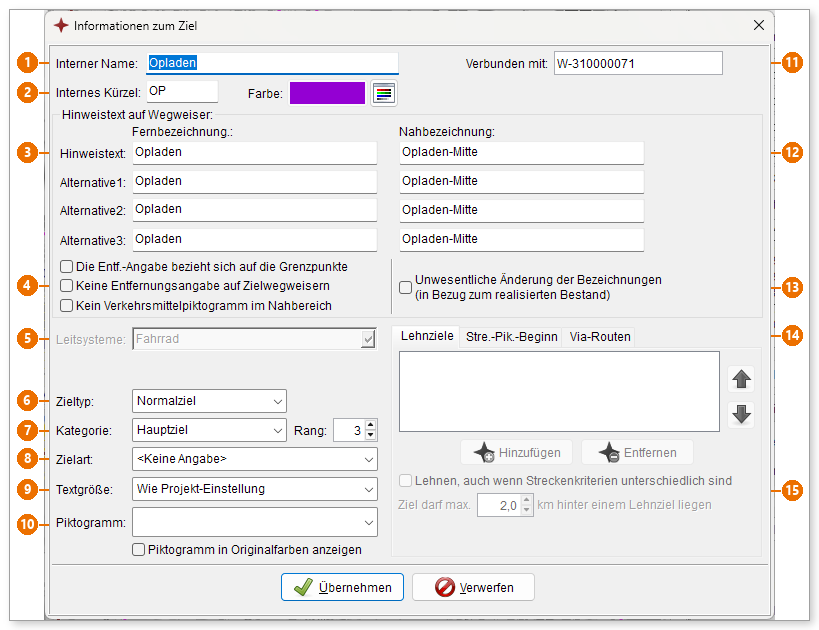Click Hinzufügen to add a Lehnziel
The width and height of the screenshot is (819, 630).
tap(517, 452)
